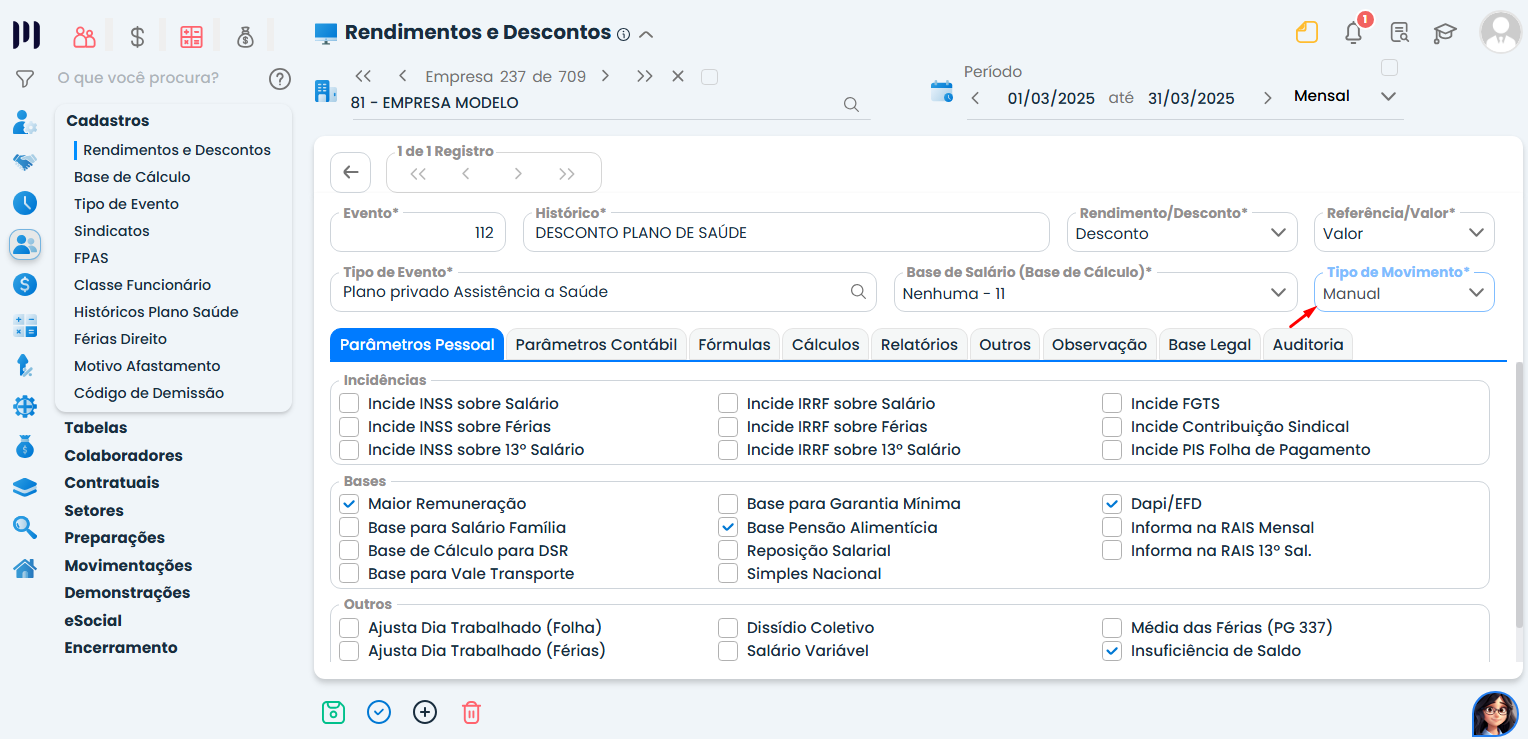The height and width of the screenshot is (739, 1528).
Task: Enable Incide FGTS checkbox
Action: point(1112,404)
